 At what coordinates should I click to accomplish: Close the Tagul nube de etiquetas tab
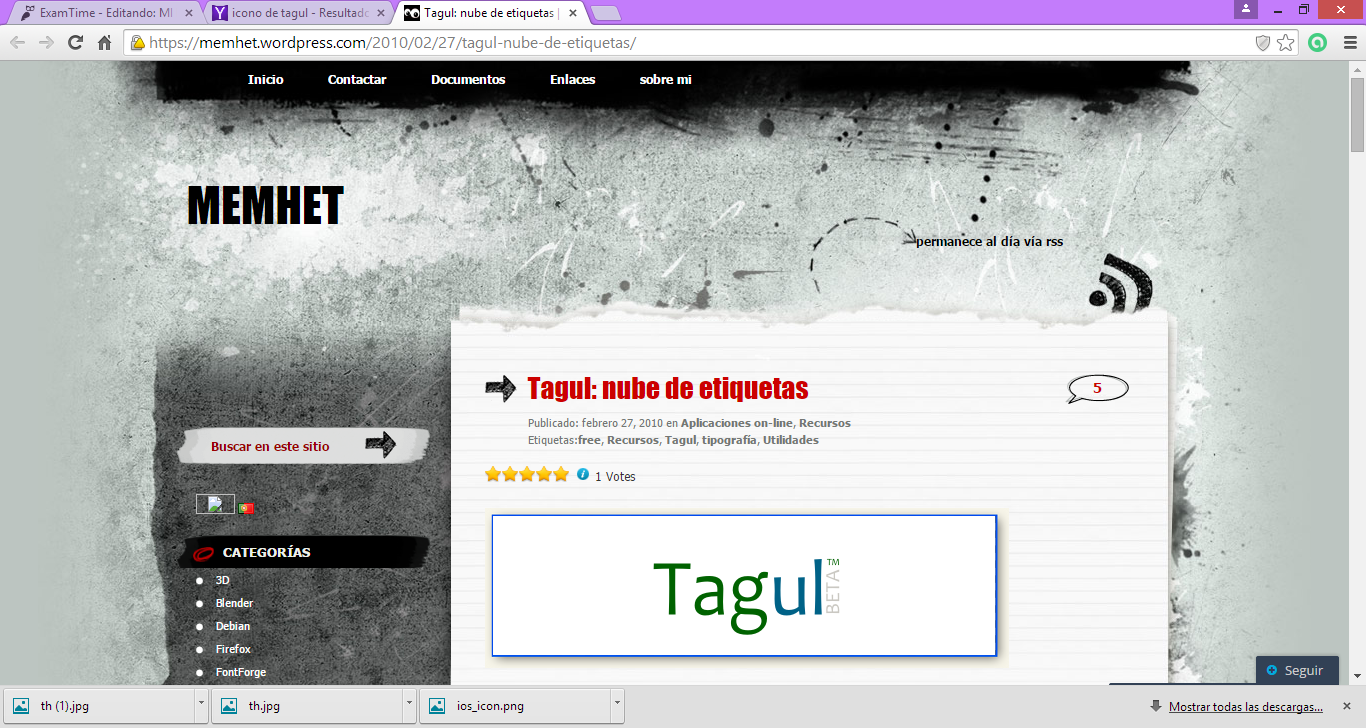click(572, 13)
